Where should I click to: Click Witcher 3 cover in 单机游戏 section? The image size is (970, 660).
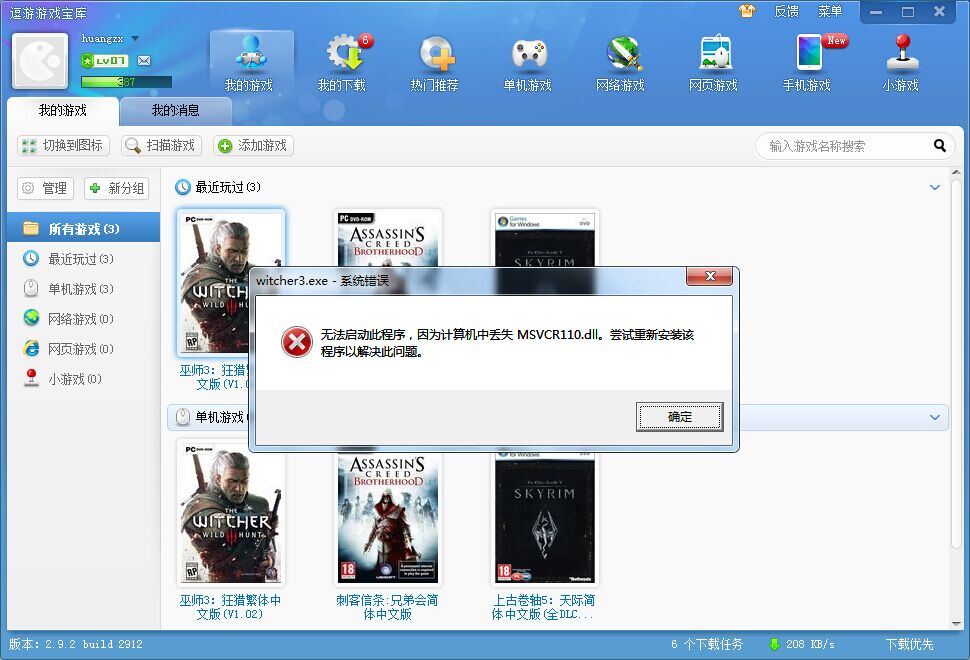231,513
